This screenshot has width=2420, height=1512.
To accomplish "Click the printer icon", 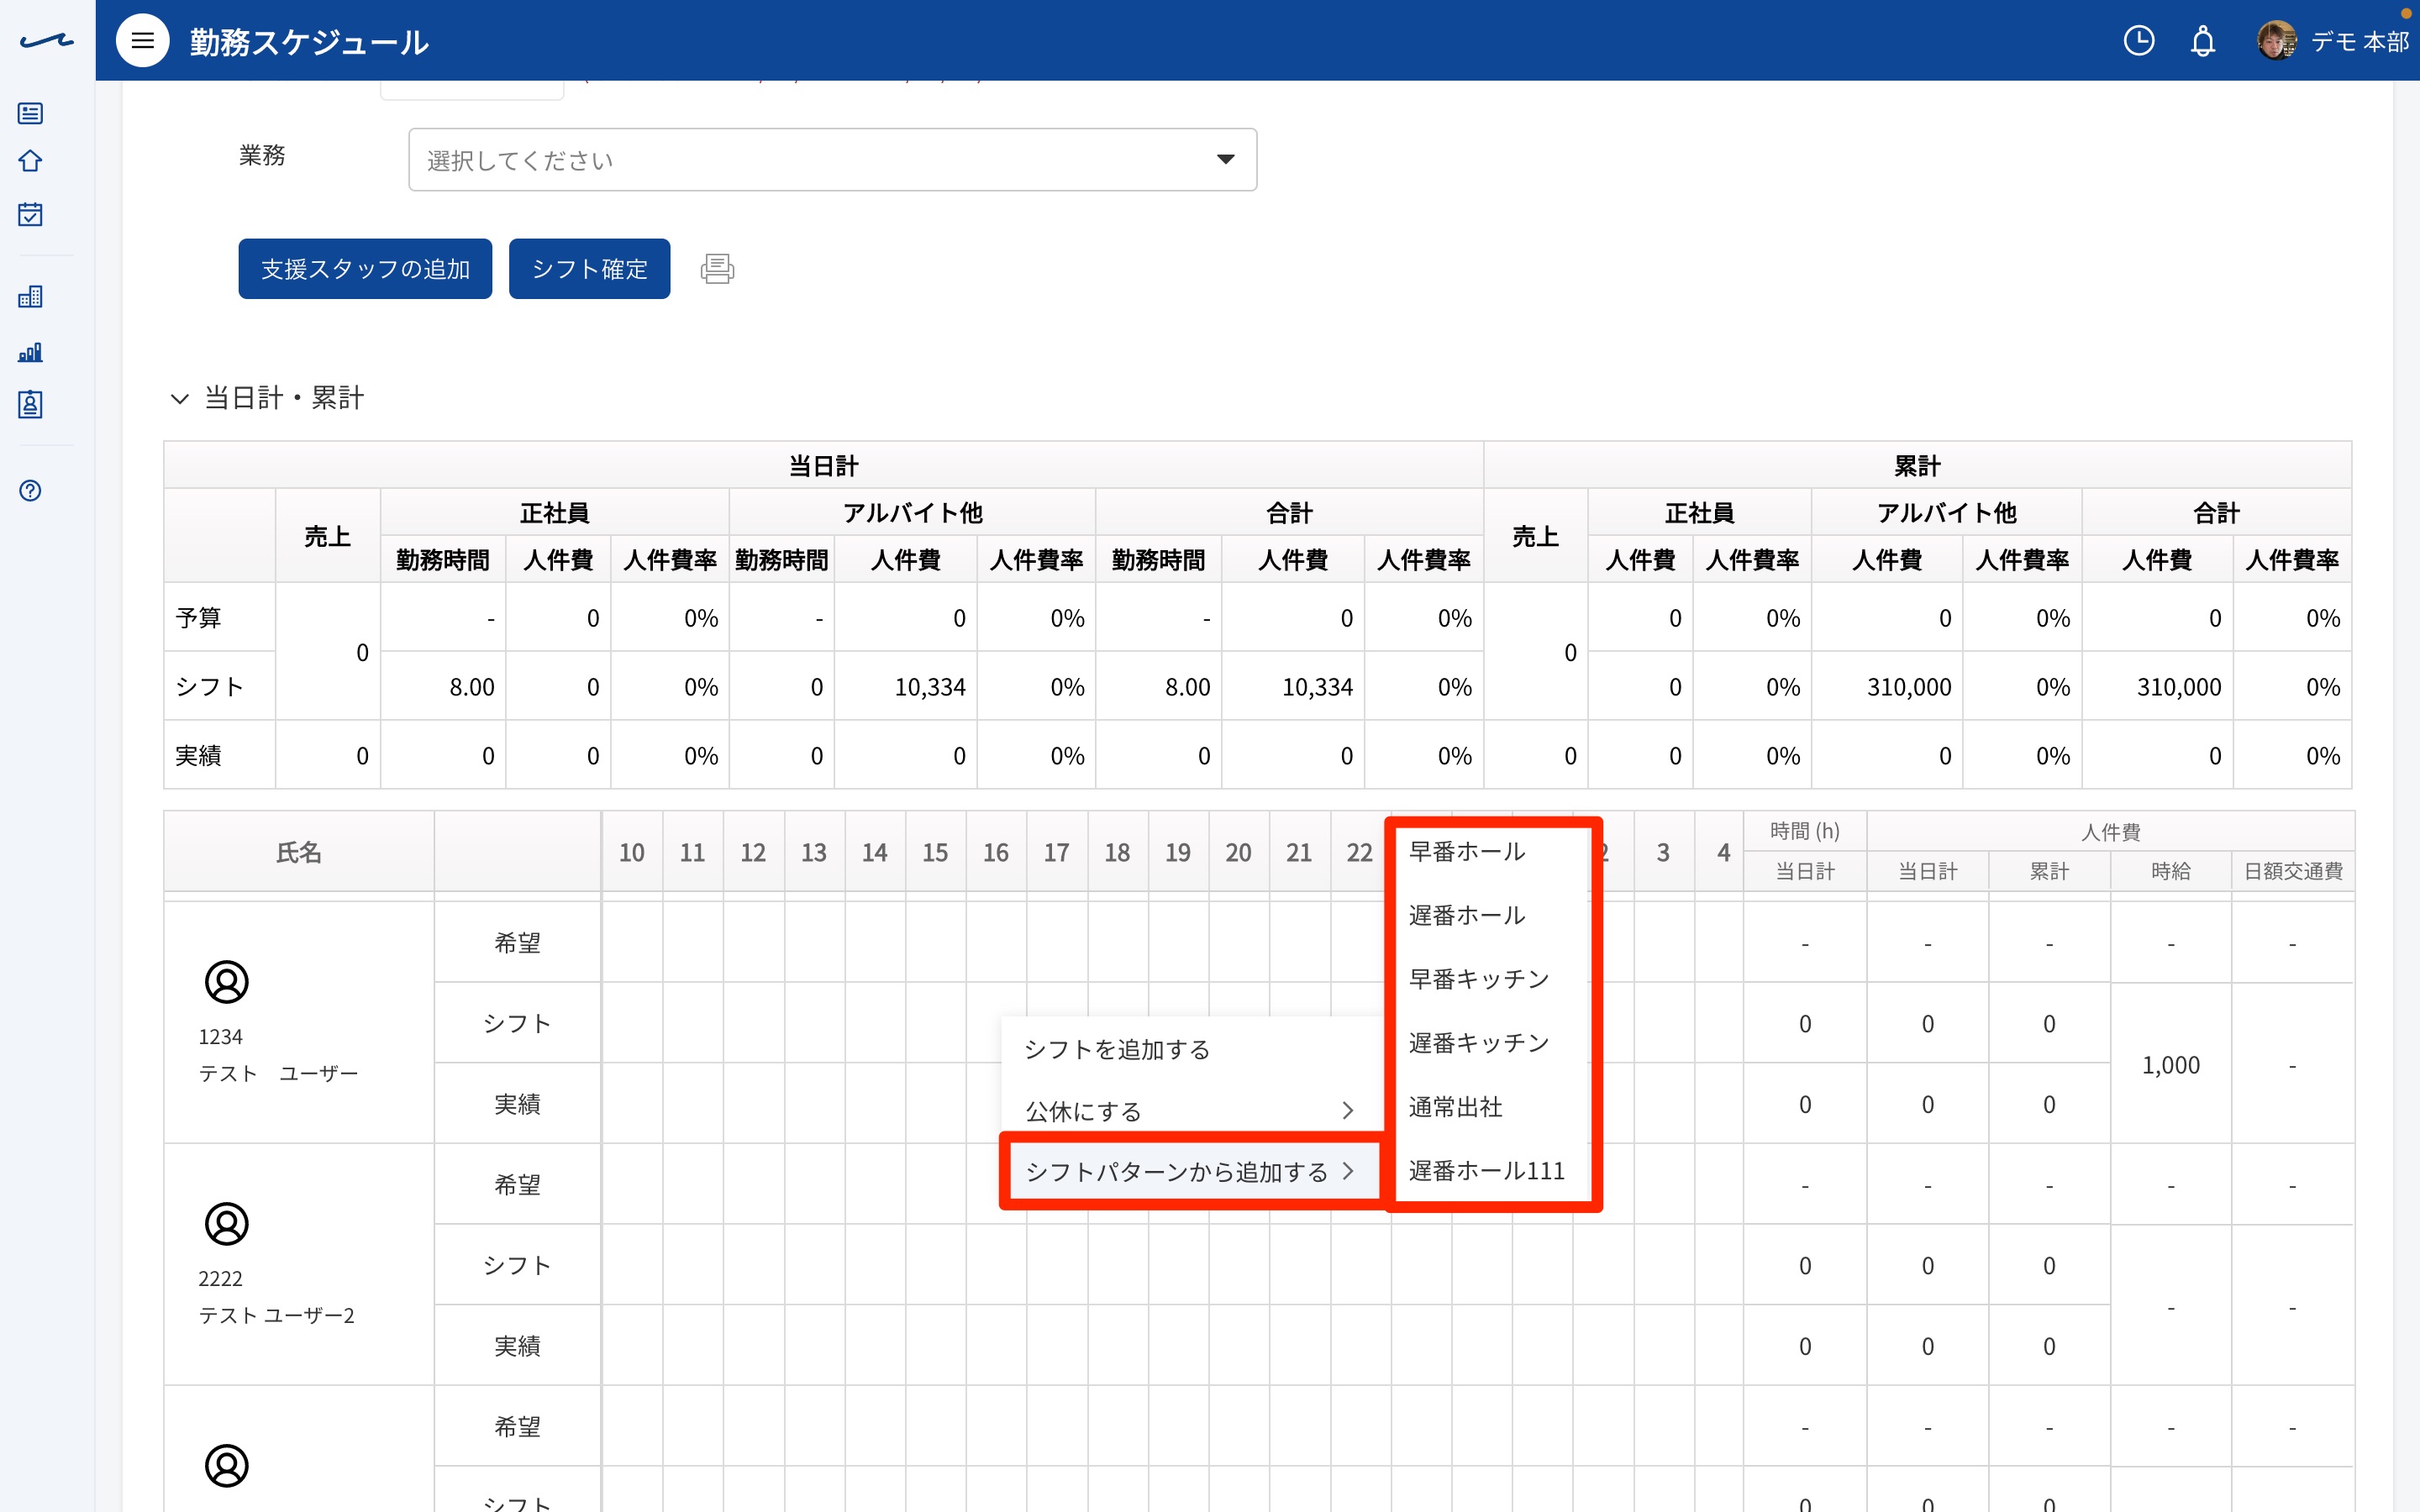I will [717, 268].
